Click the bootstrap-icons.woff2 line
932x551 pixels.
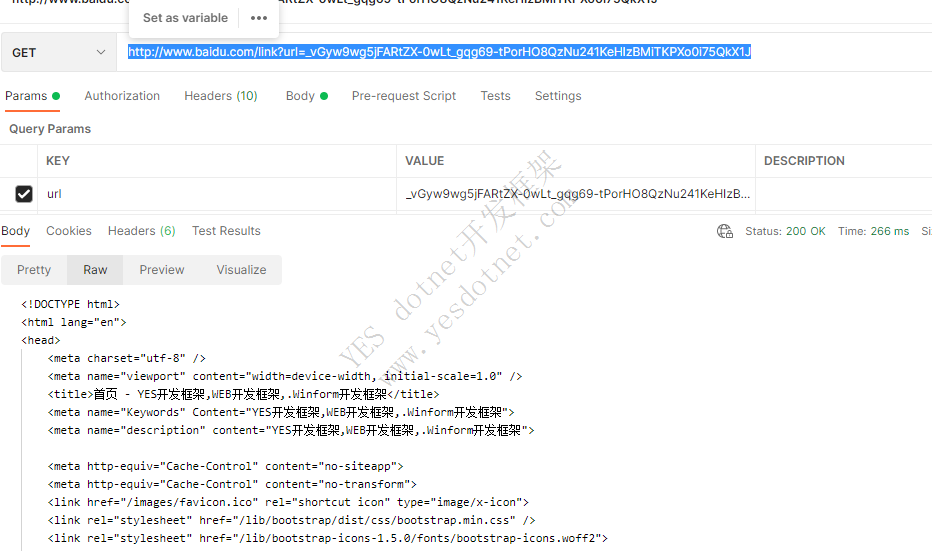point(328,538)
